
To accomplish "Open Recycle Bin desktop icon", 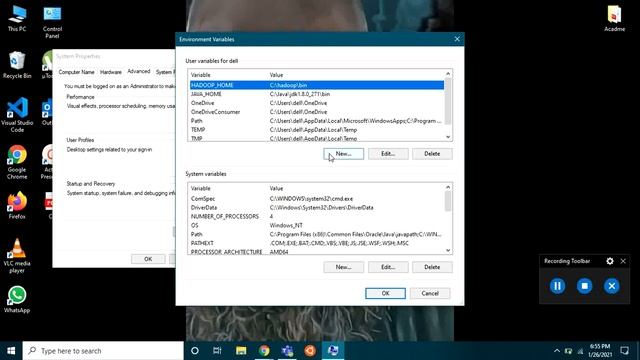I will pyautogui.click(x=17, y=65).
